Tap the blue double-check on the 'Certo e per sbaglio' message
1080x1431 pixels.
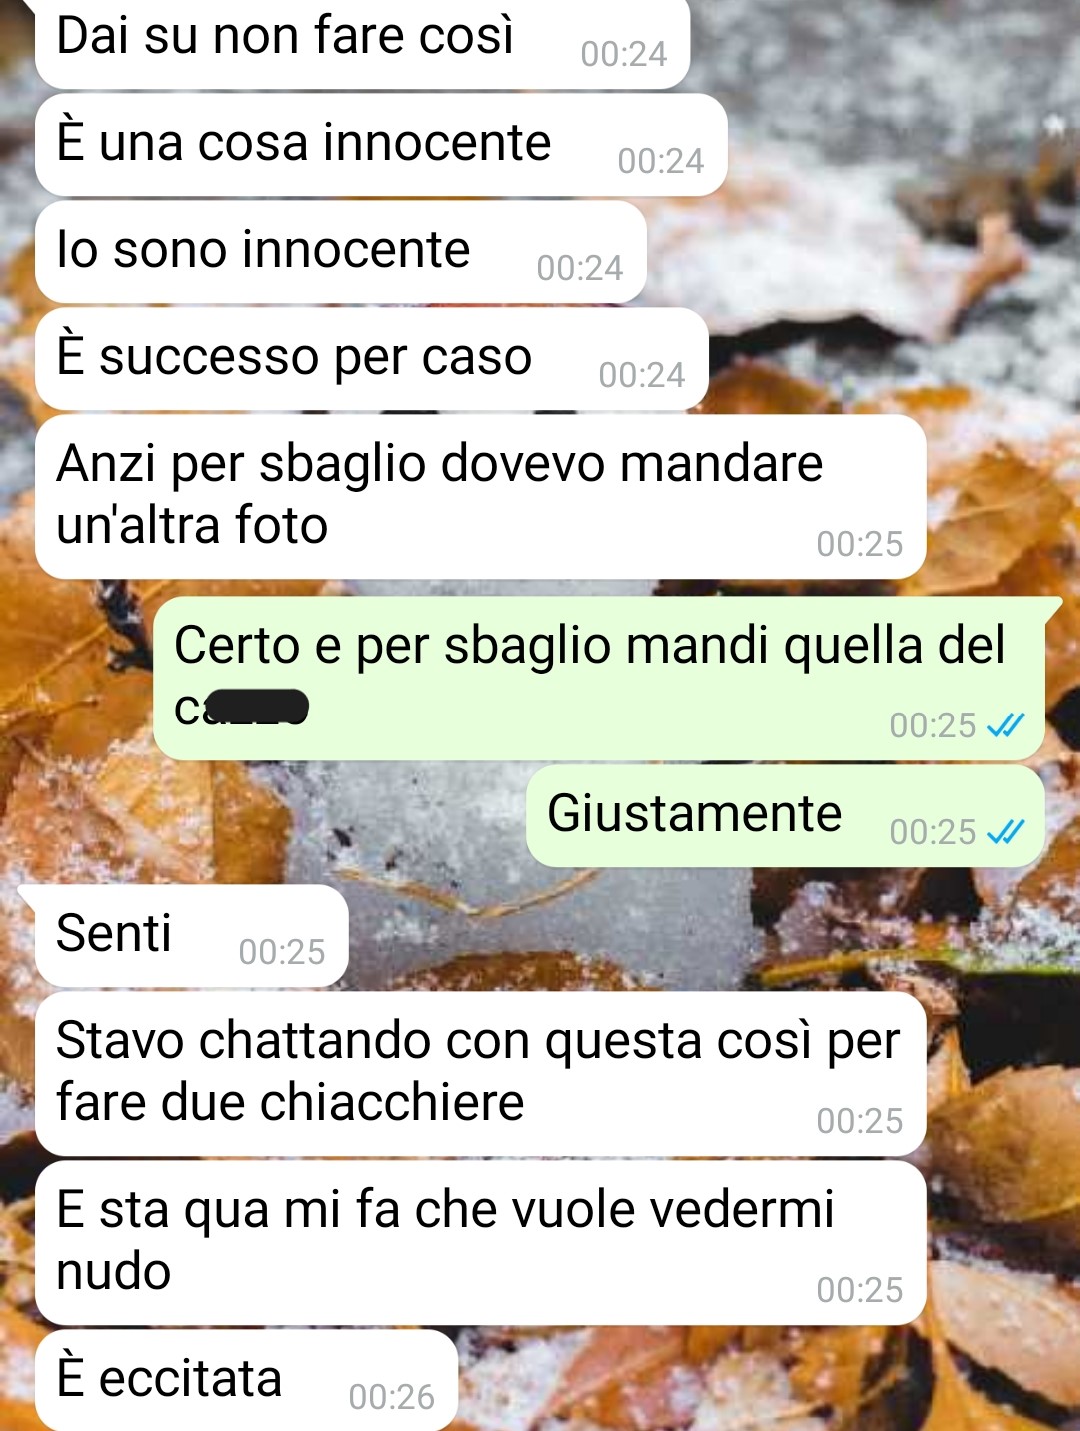[1006, 724]
